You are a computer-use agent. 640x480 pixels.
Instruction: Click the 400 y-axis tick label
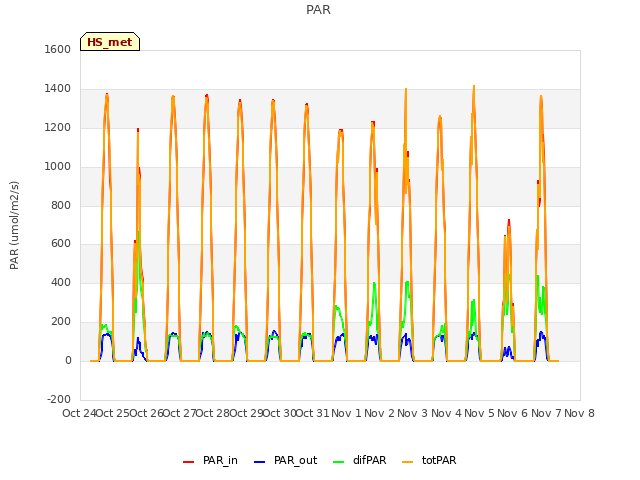point(61,282)
